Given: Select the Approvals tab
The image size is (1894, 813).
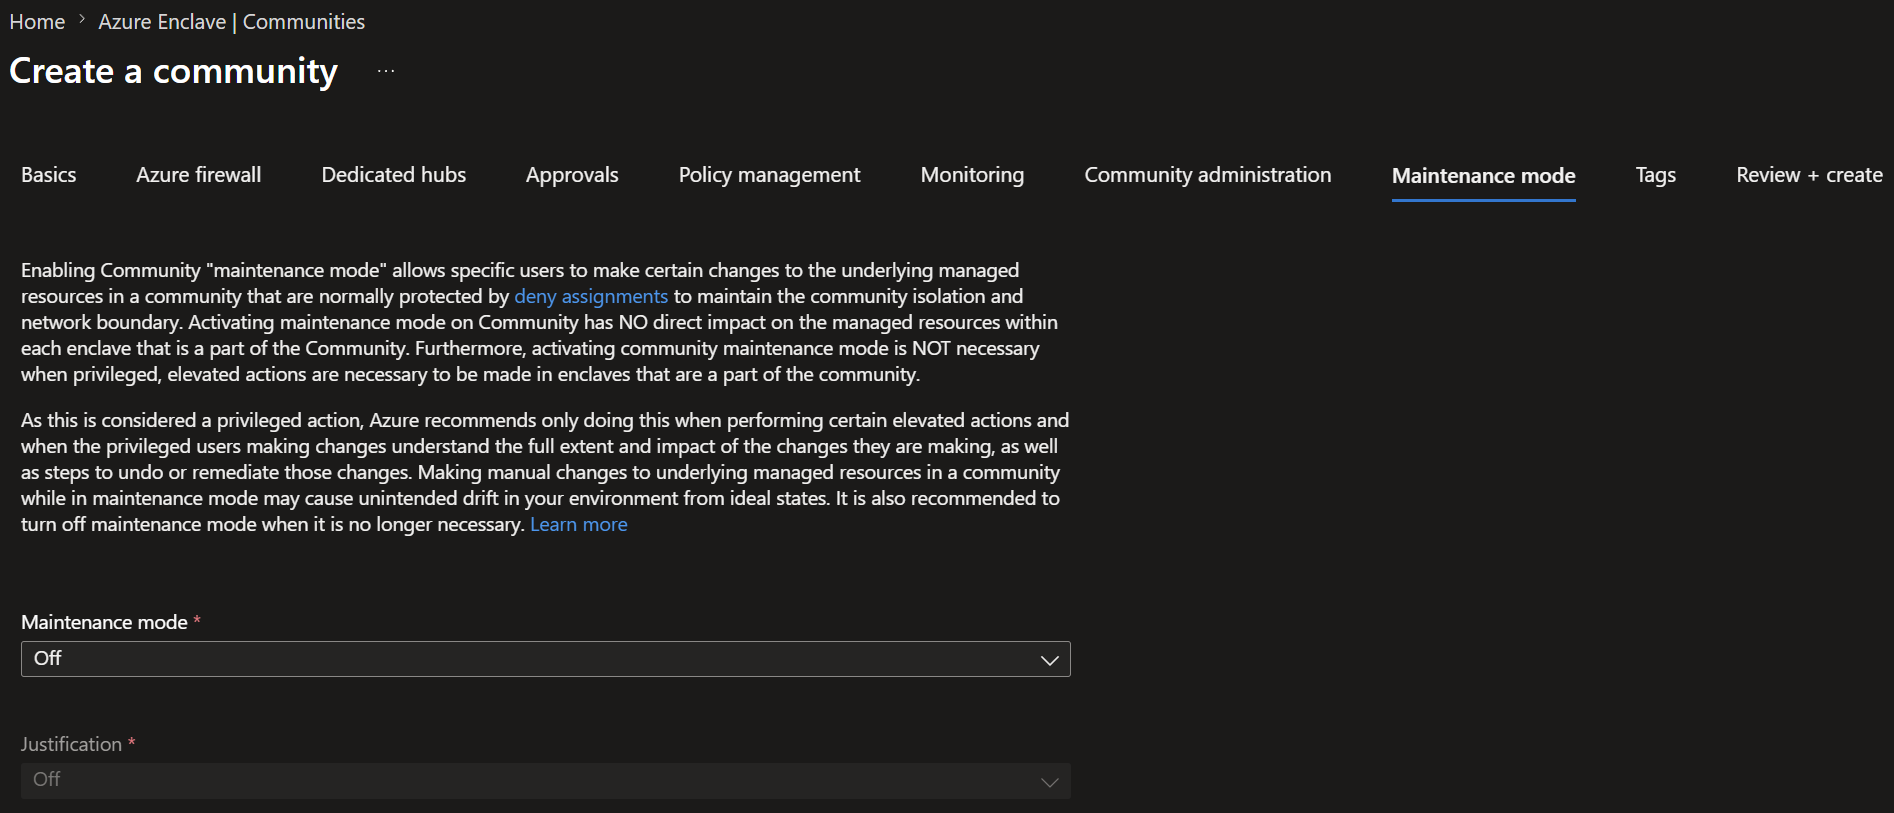Looking at the screenshot, I should pyautogui.click(x=572, y=175).
